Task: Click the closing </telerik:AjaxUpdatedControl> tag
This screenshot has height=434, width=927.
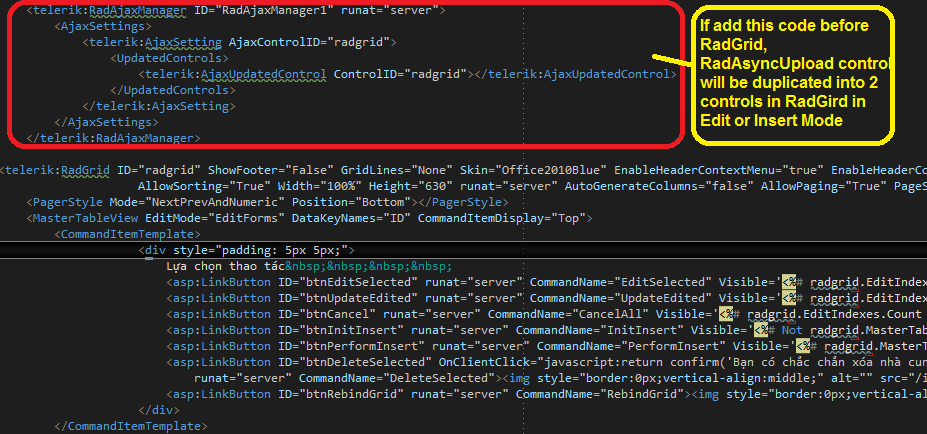Action: pyautogui.click(x=575, y=75)
